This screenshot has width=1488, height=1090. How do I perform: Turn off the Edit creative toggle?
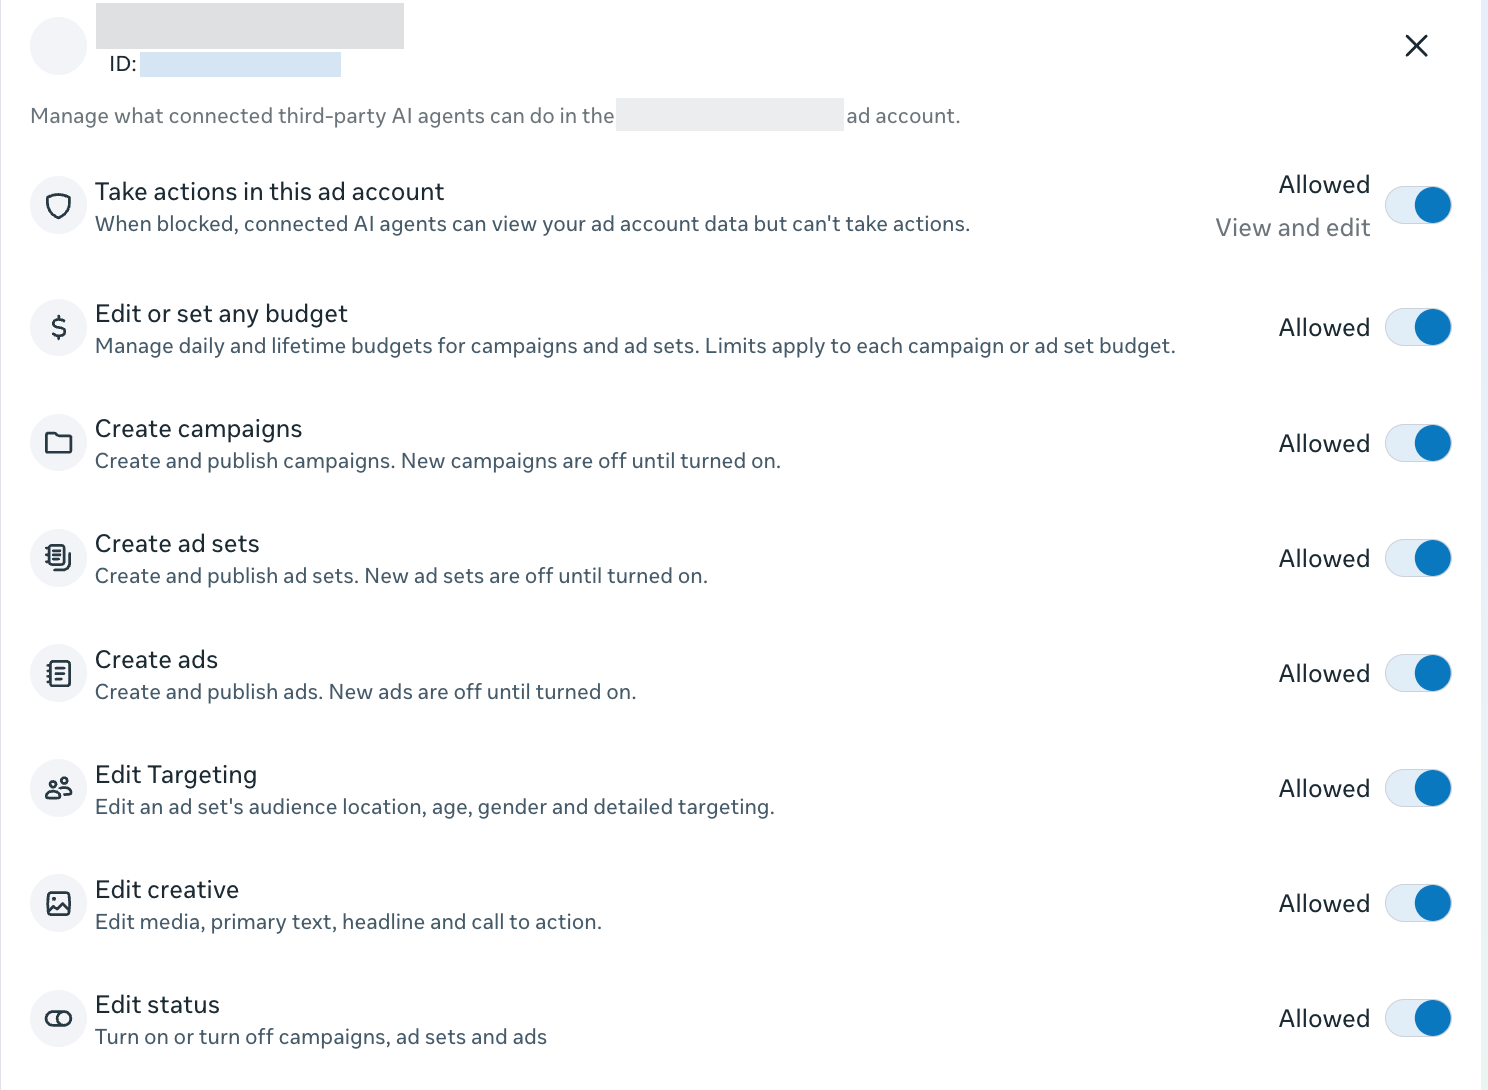coord(1418,903)
